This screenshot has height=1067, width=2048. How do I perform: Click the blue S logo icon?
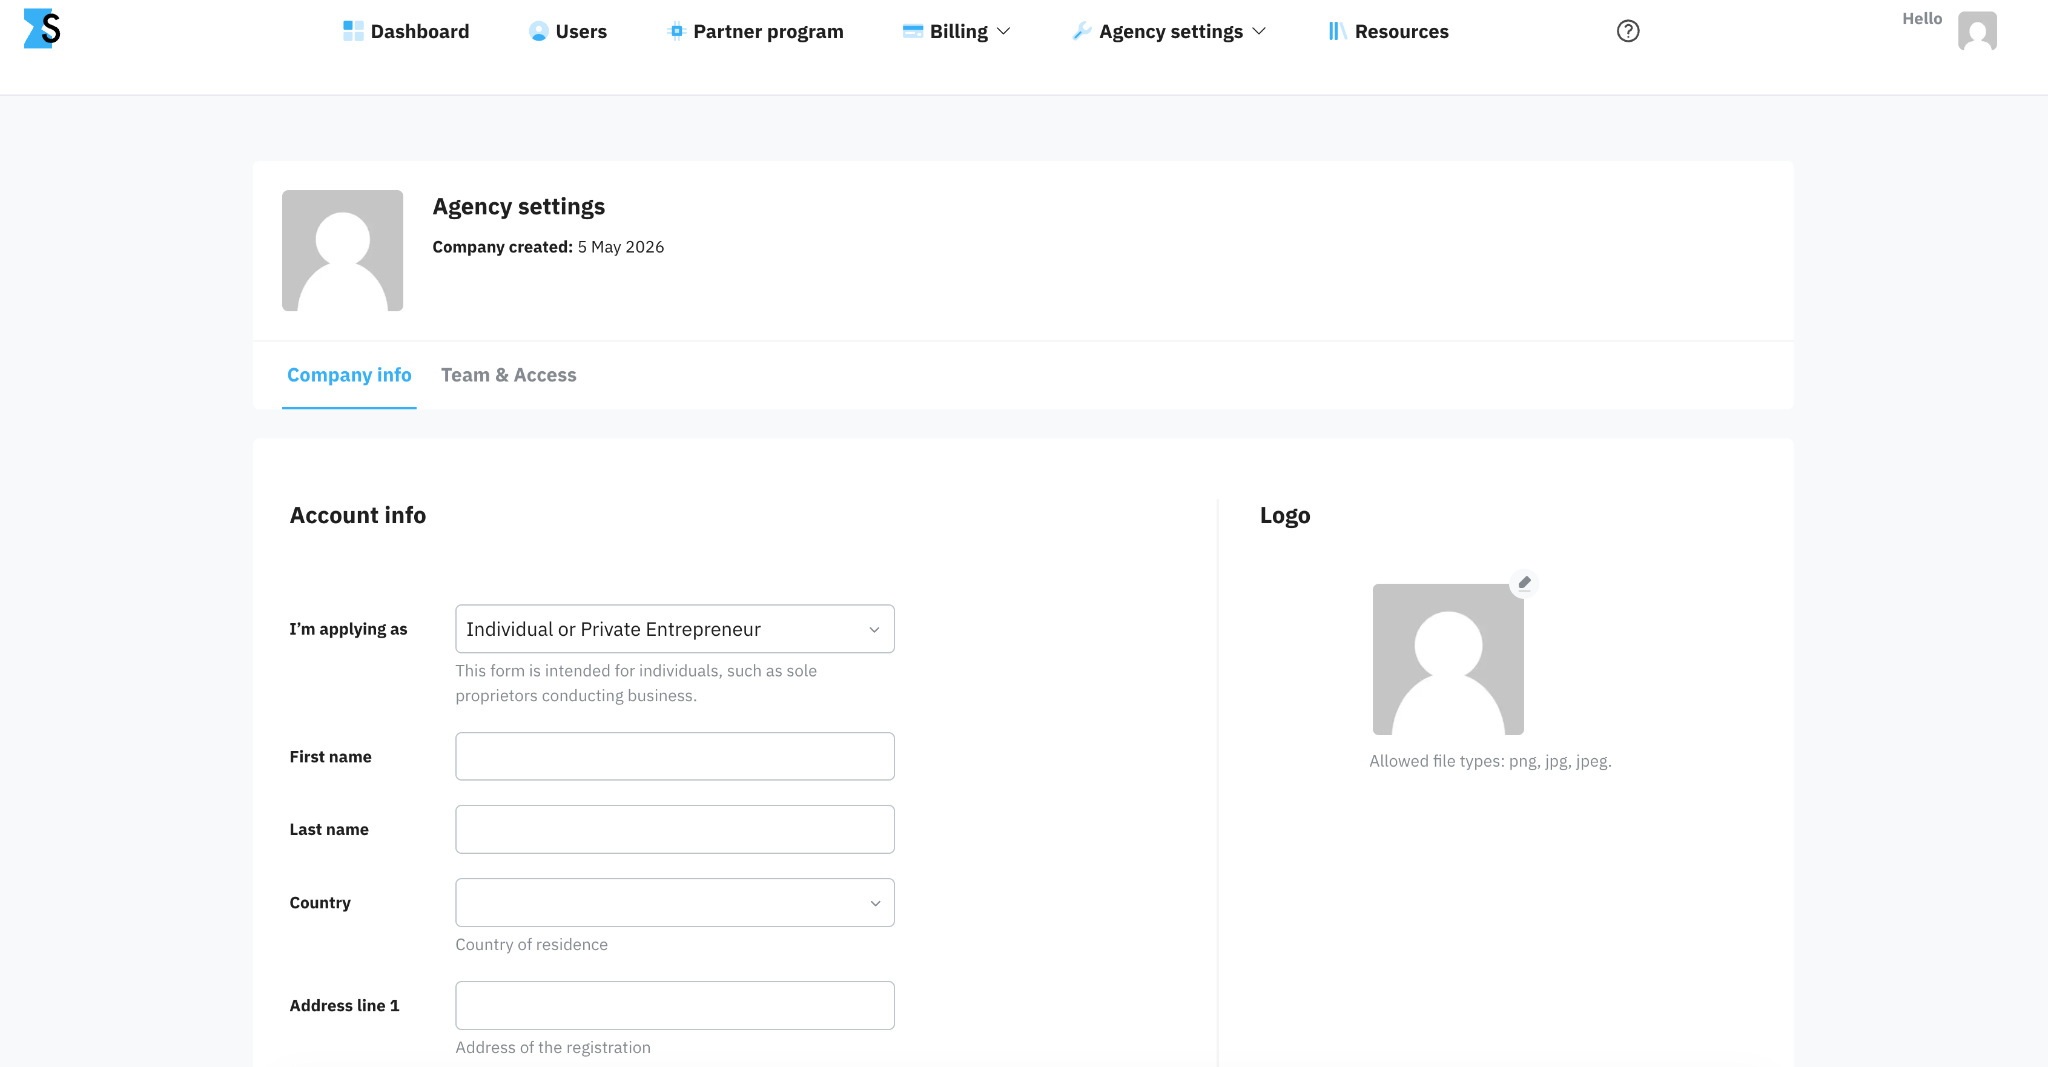pos(42,29)
